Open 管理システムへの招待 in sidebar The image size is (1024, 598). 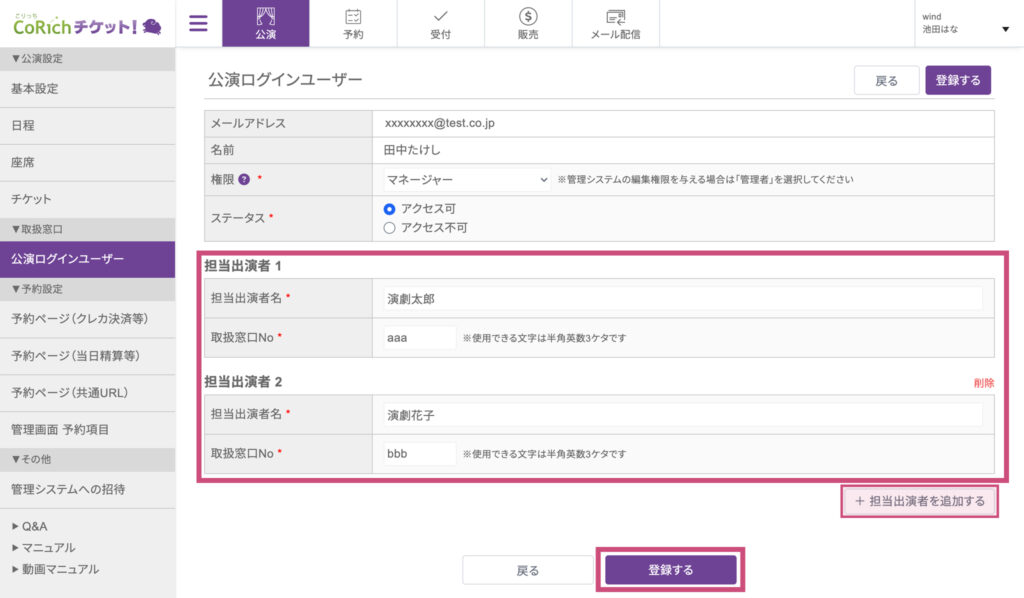68,490
